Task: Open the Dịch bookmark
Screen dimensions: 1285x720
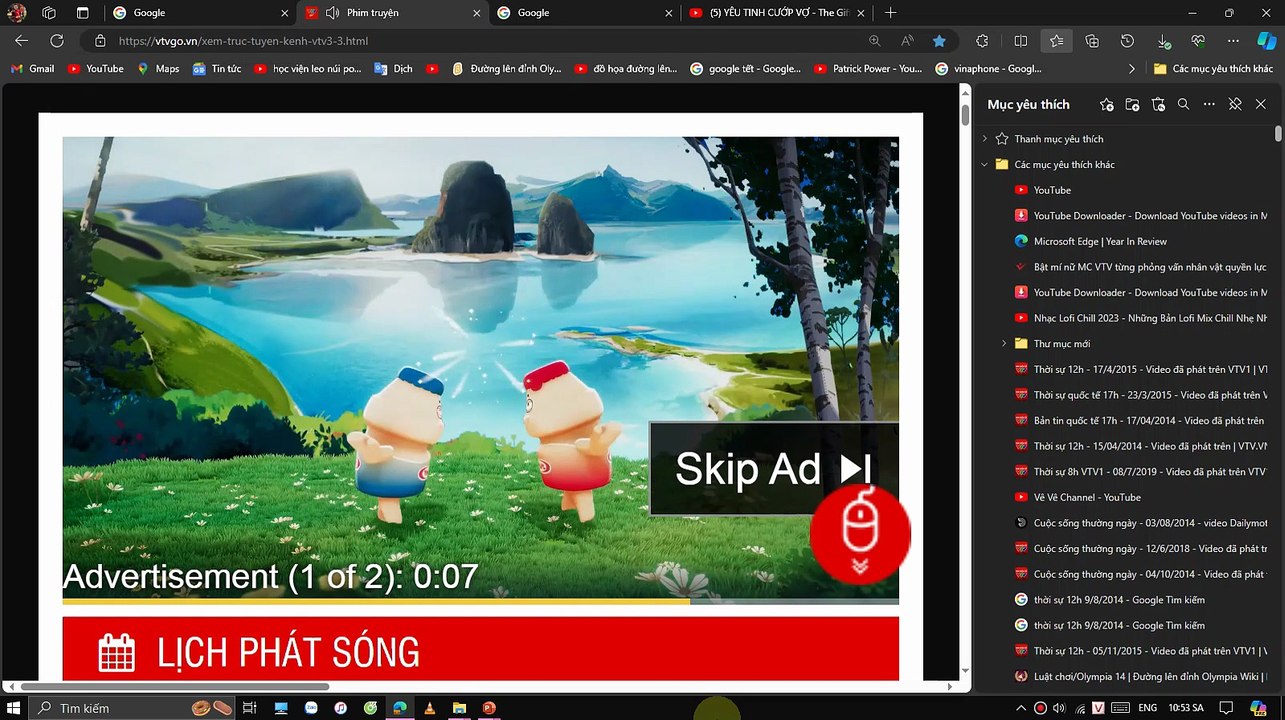Action: tap(393, 69)
